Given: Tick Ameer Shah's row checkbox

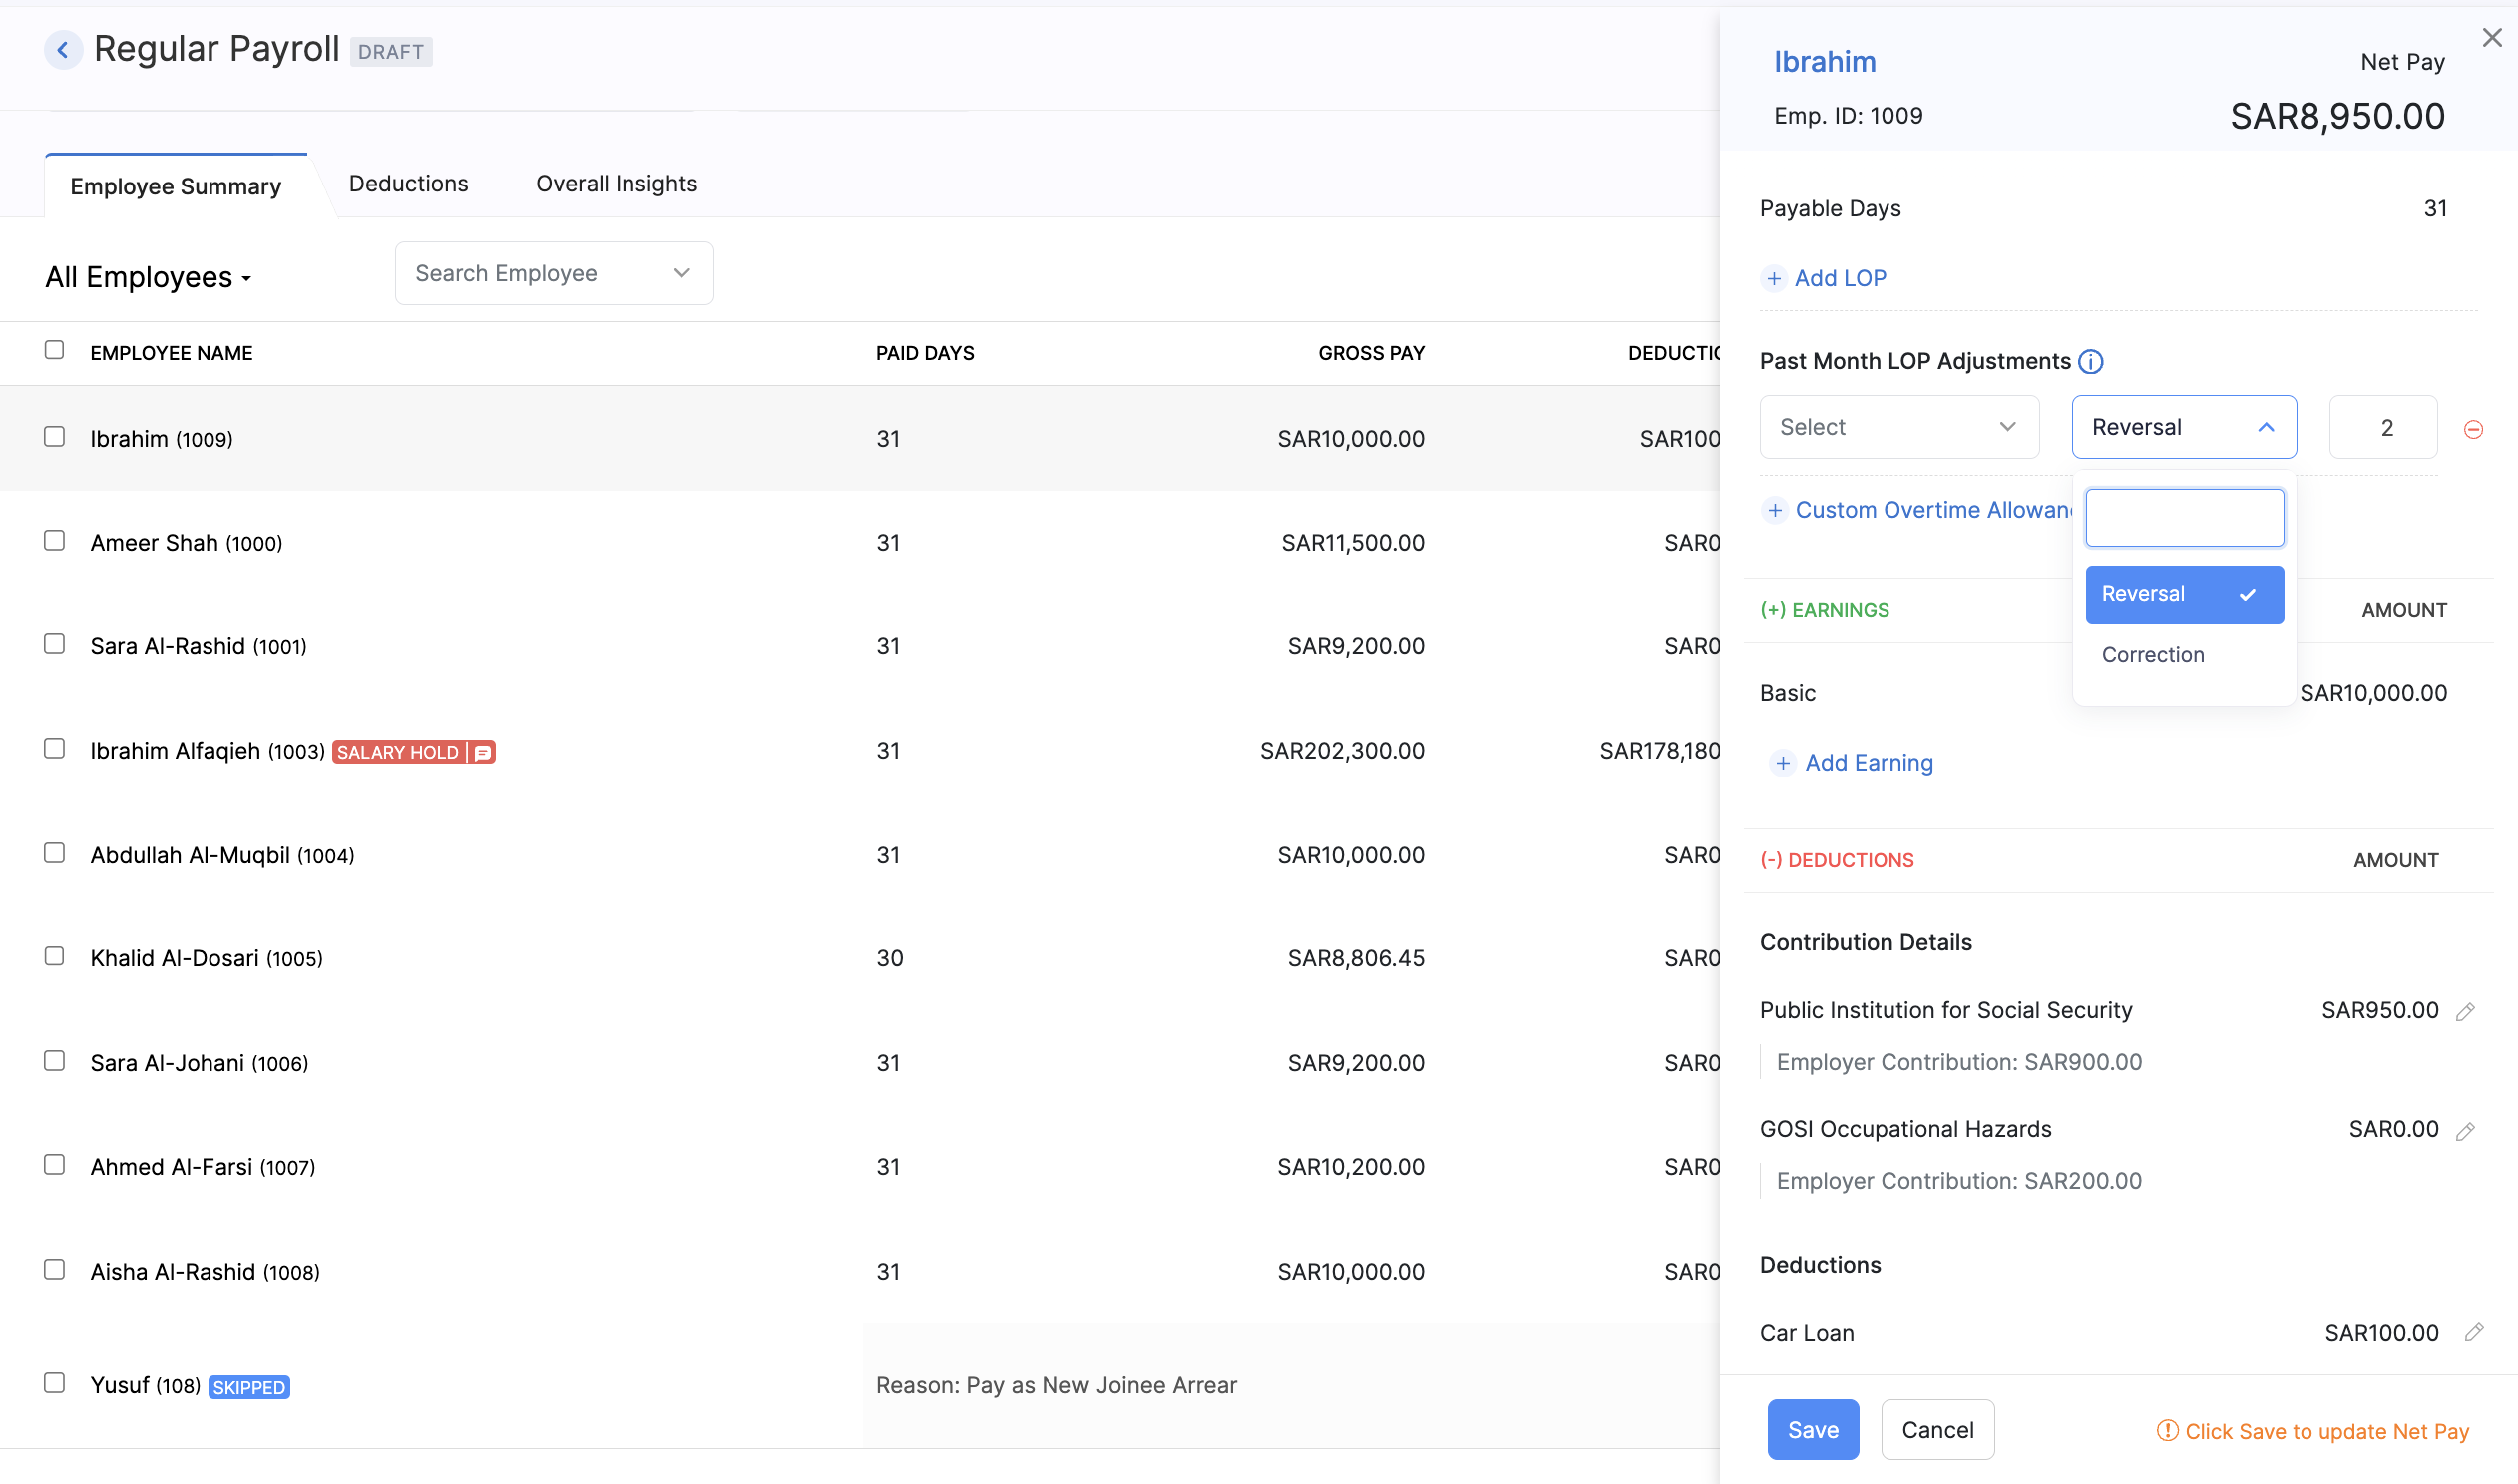Looking at the screenshot, I should tap(54, 541).
